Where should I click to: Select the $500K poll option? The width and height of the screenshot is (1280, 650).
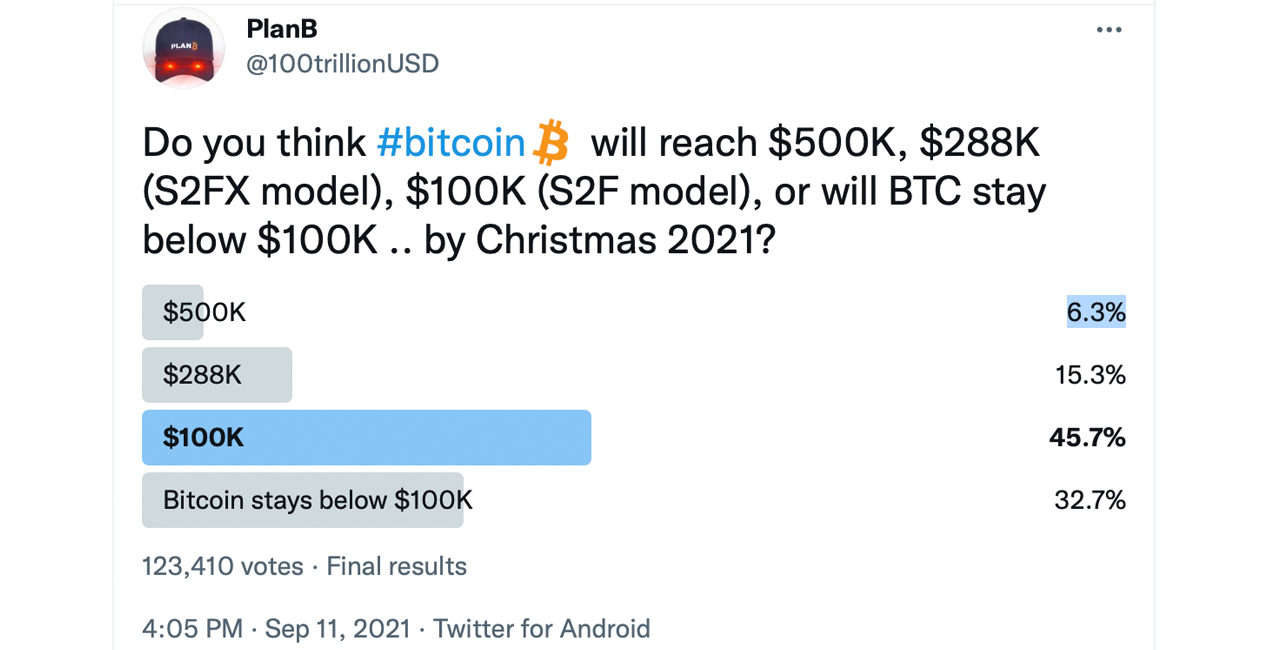[x=202, y=312]
